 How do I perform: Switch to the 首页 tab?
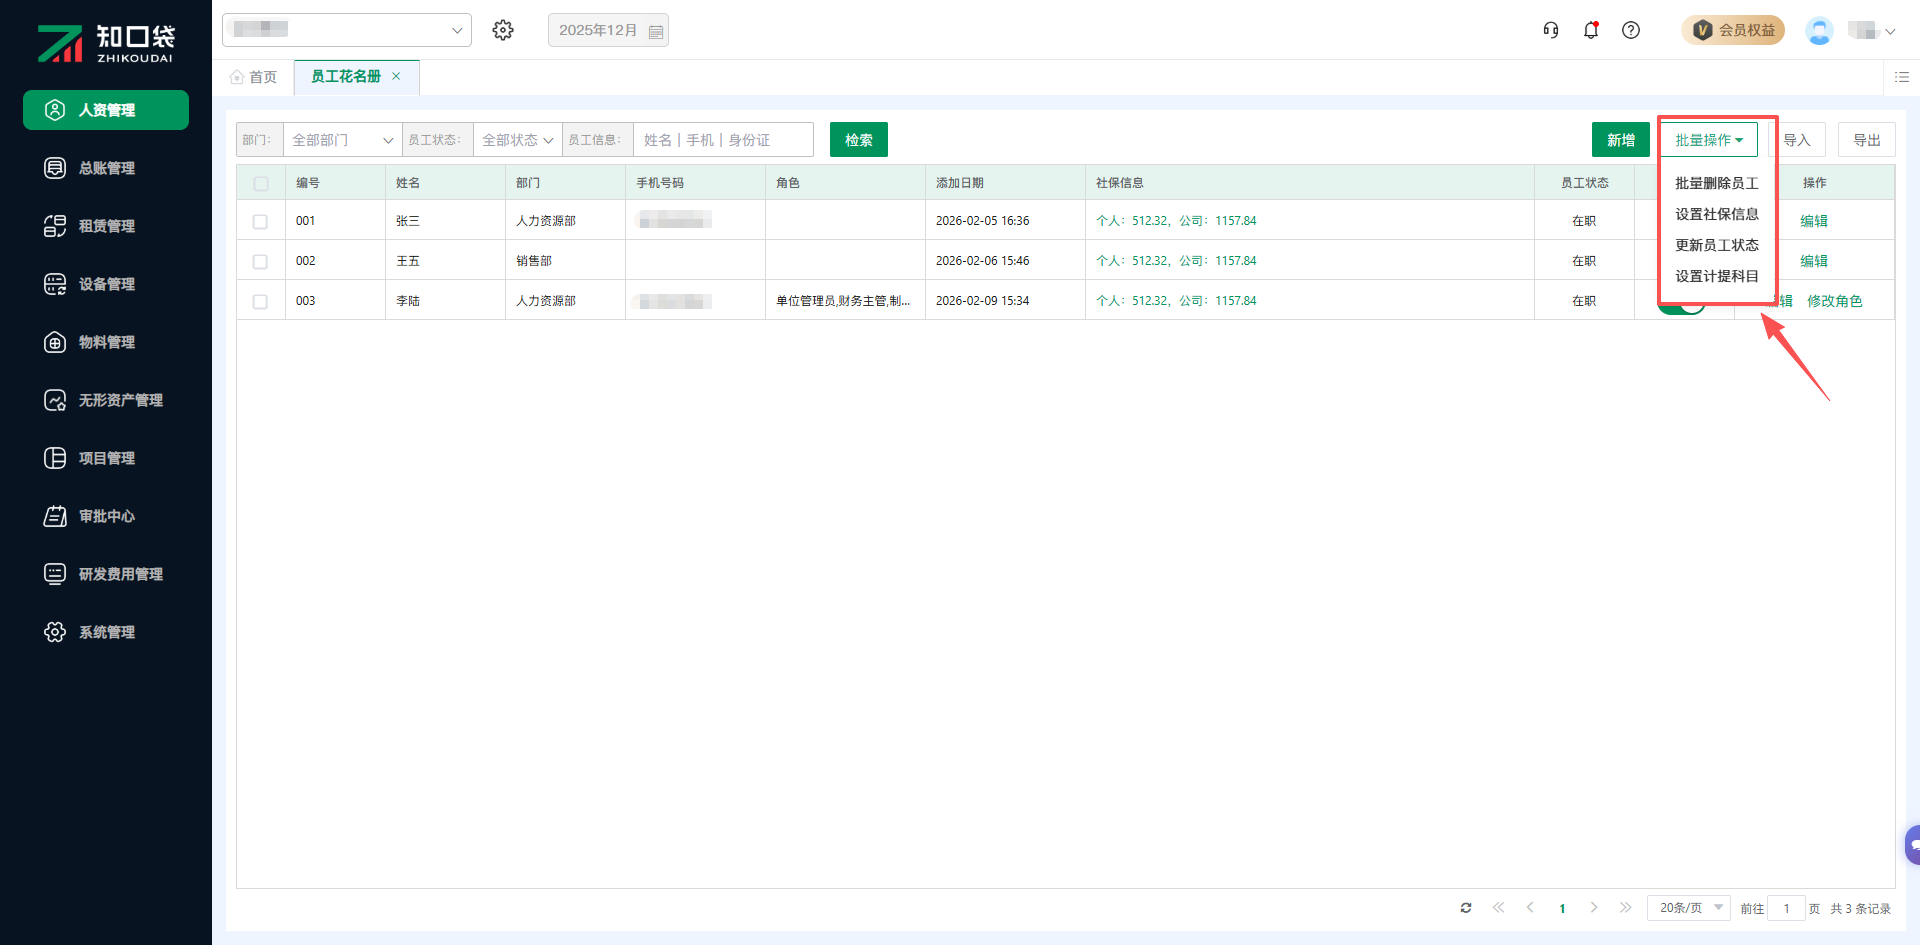coord(254,77)
